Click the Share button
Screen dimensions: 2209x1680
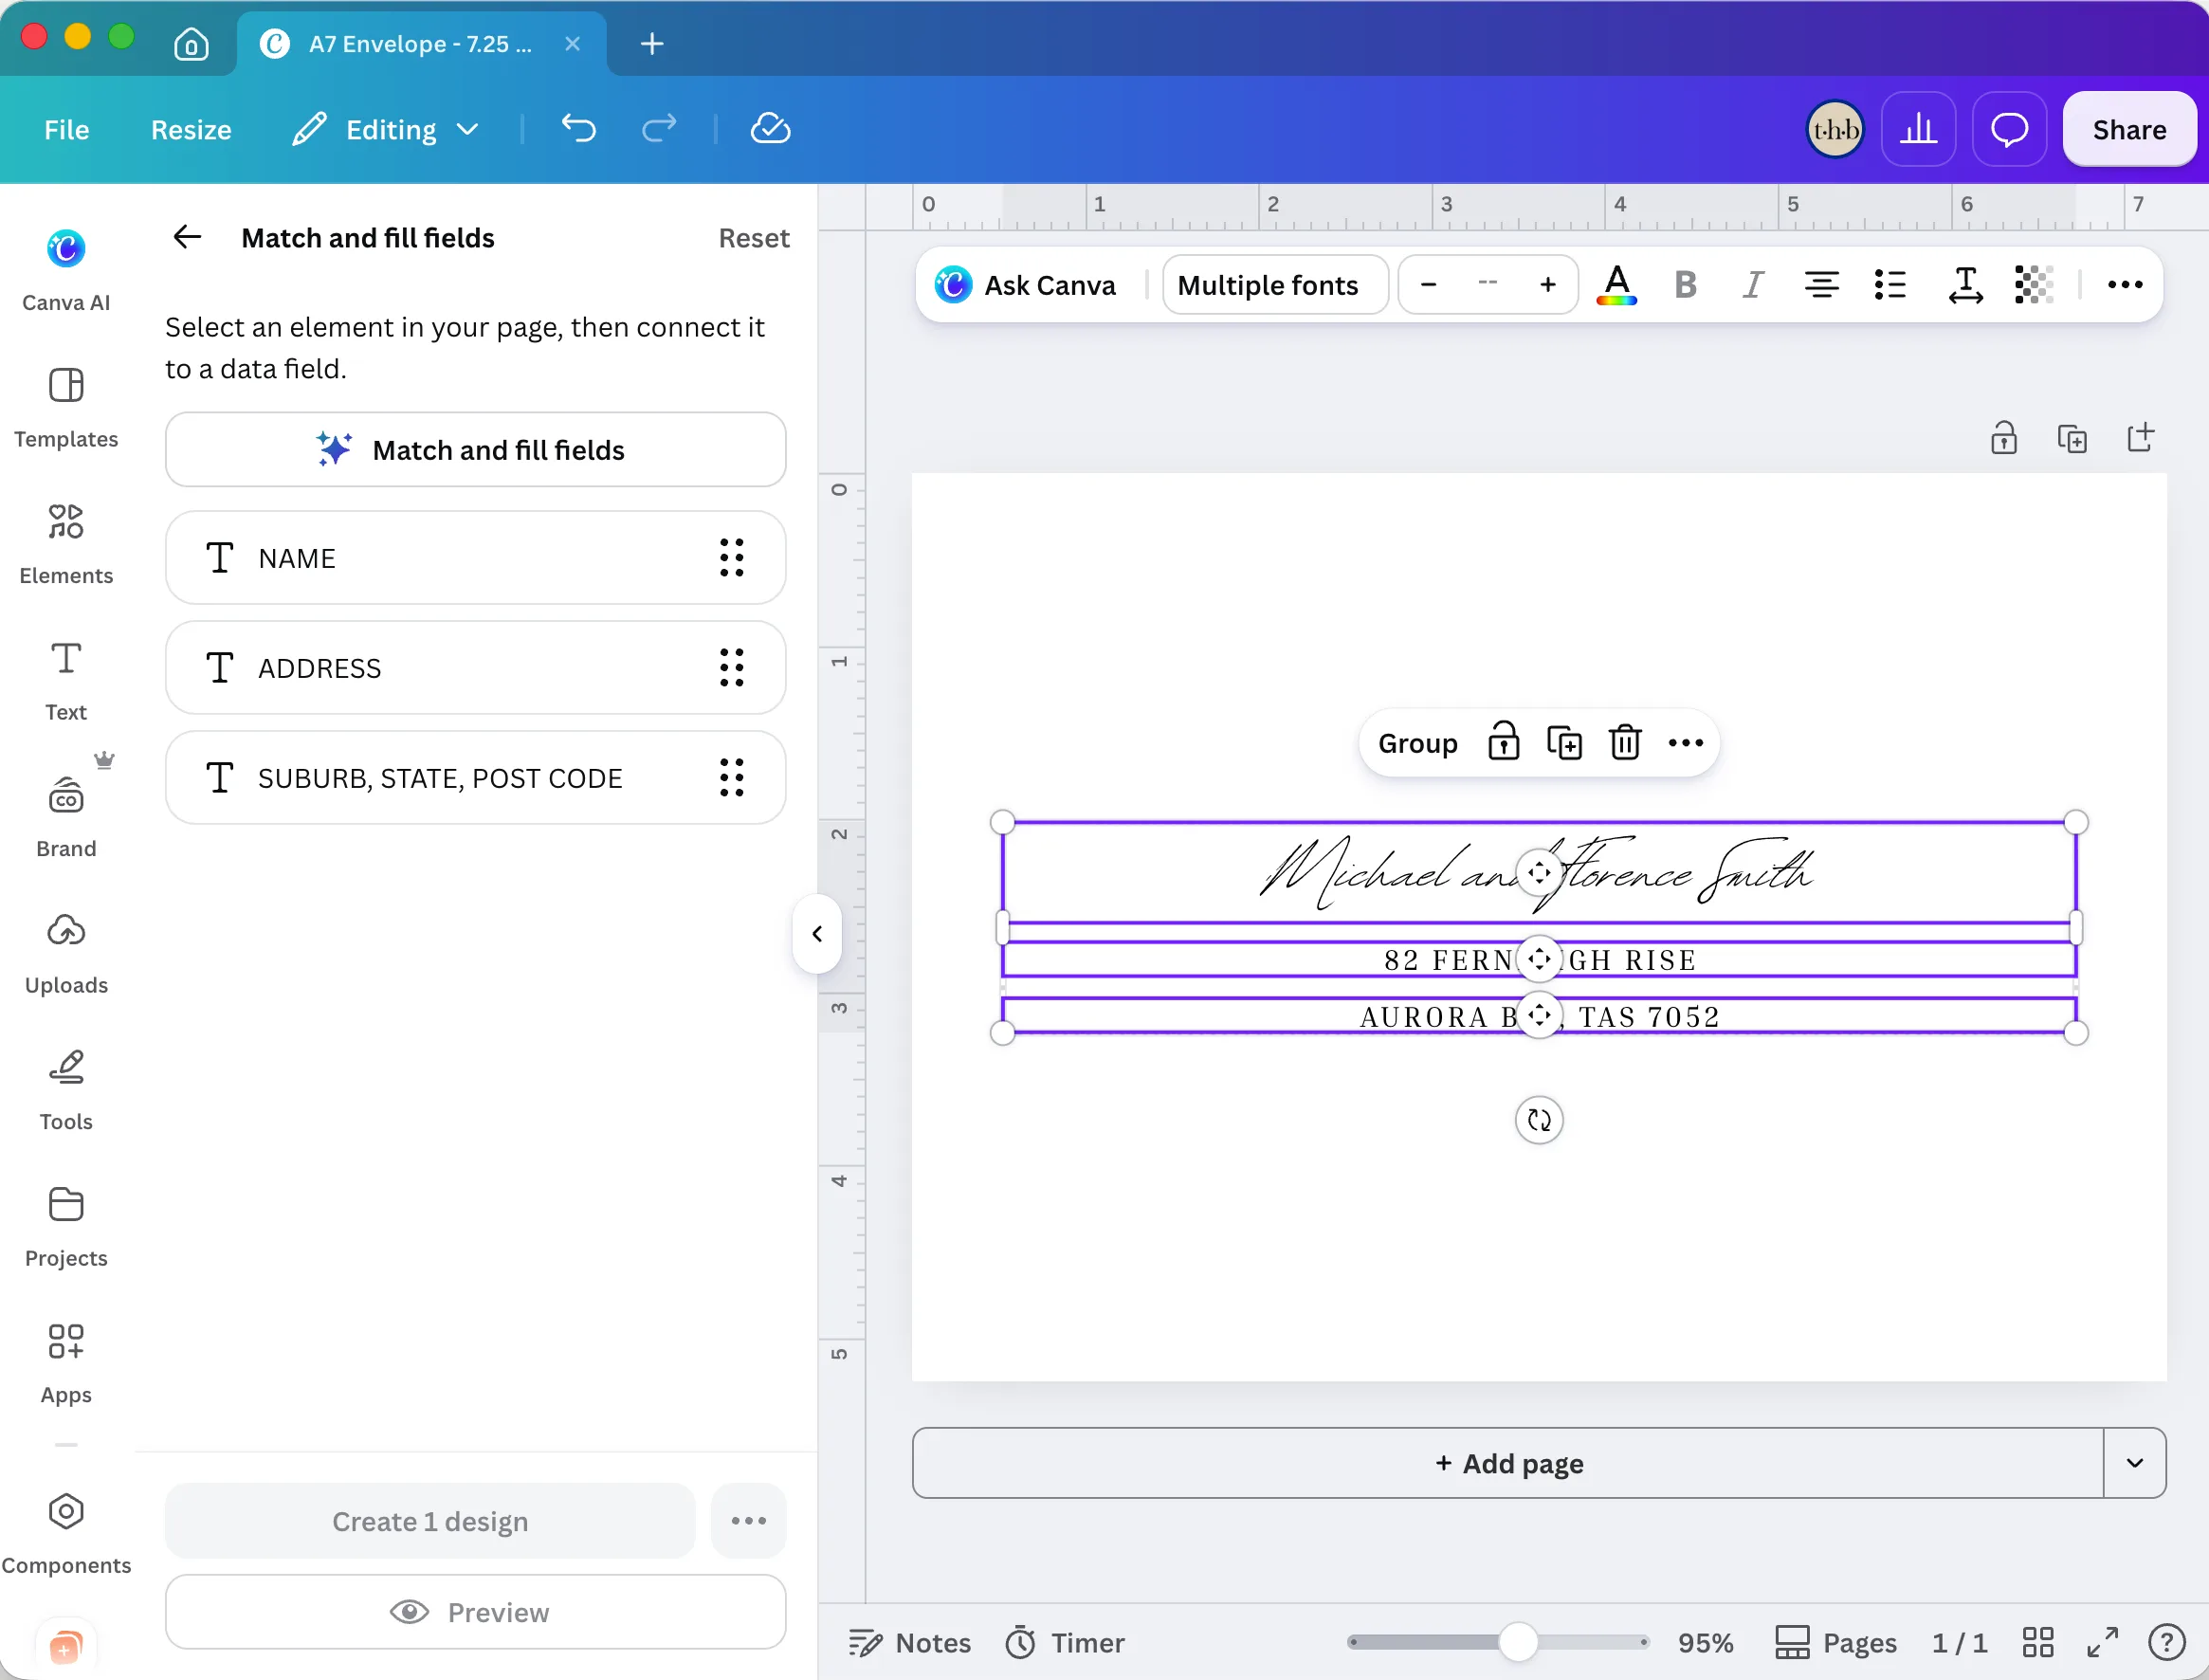click(2129, 129)
